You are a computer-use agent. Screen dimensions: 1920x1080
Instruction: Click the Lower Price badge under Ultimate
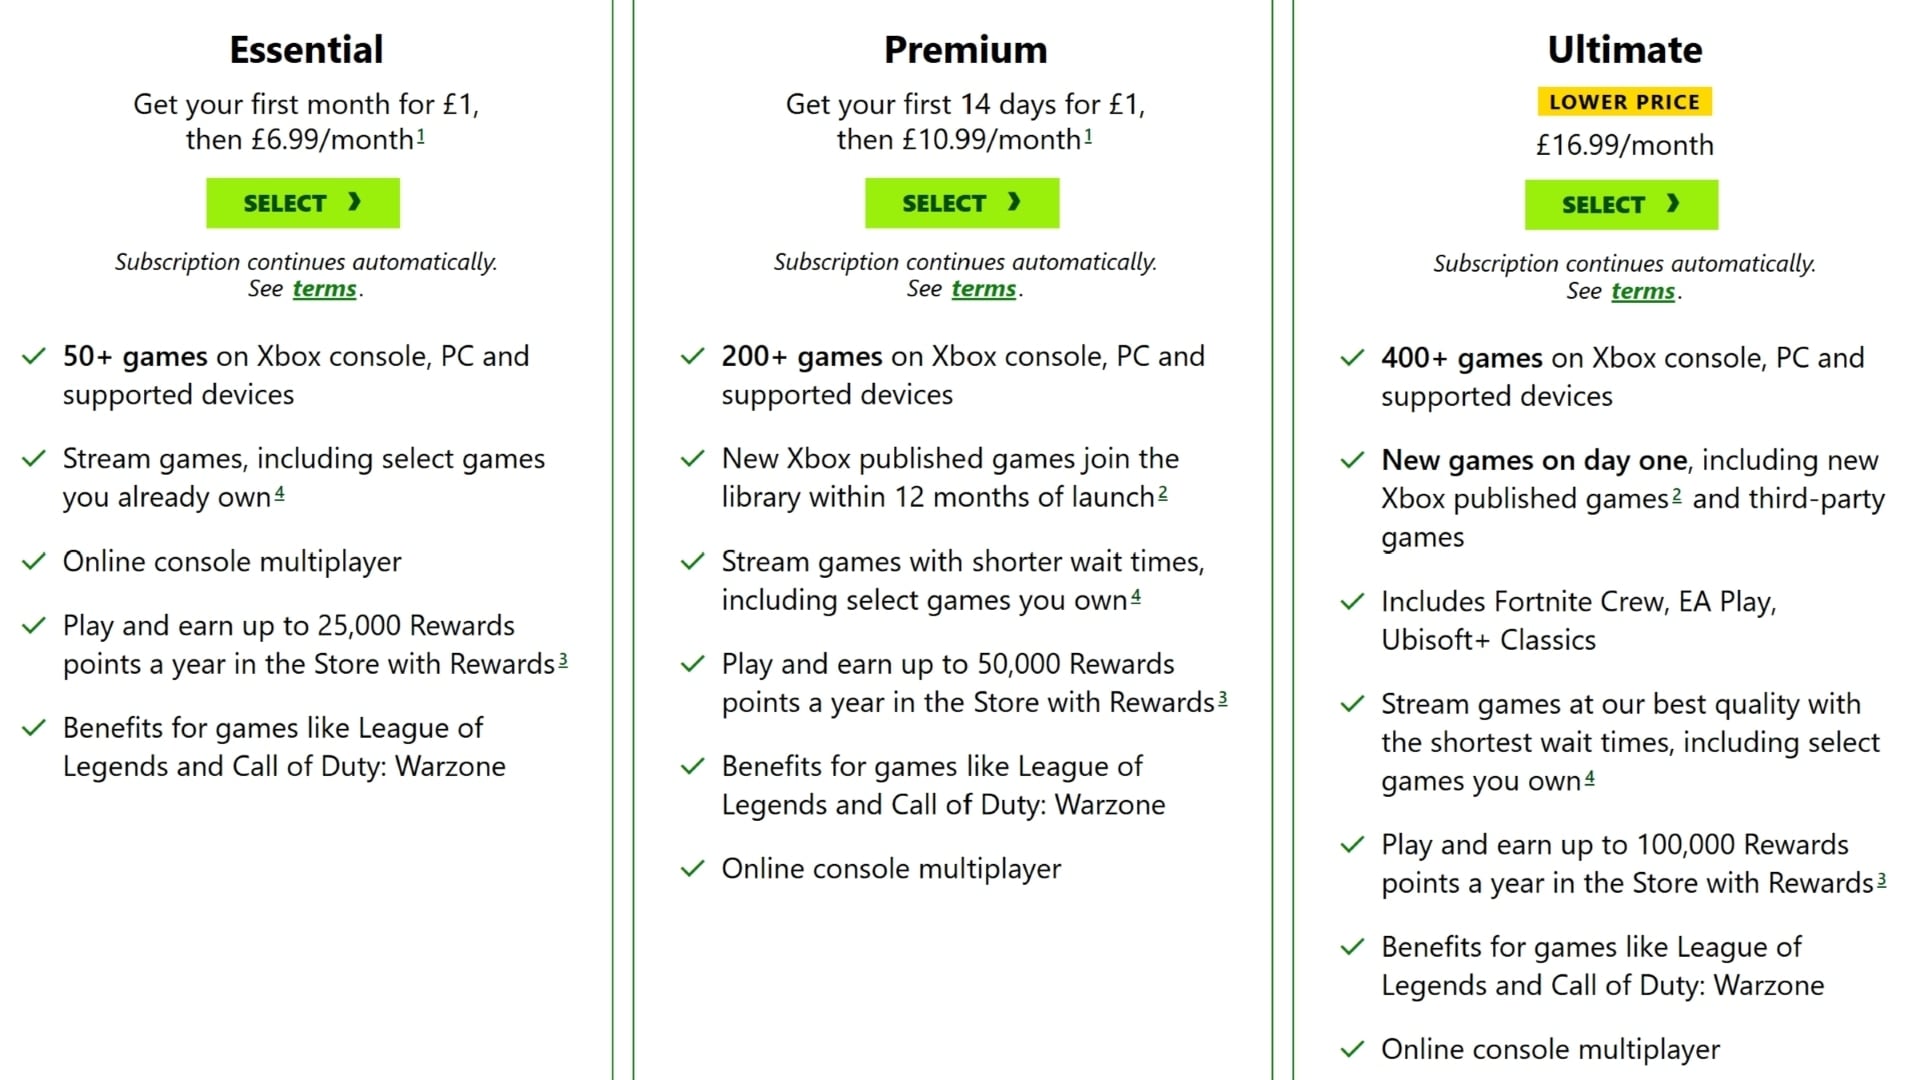pos(1624,102)
